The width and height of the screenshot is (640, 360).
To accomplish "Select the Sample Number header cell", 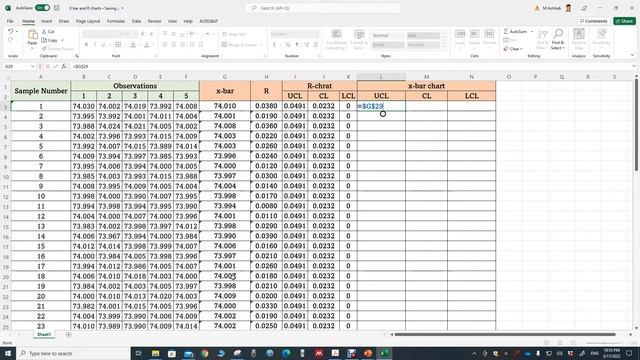I will 41,91.
